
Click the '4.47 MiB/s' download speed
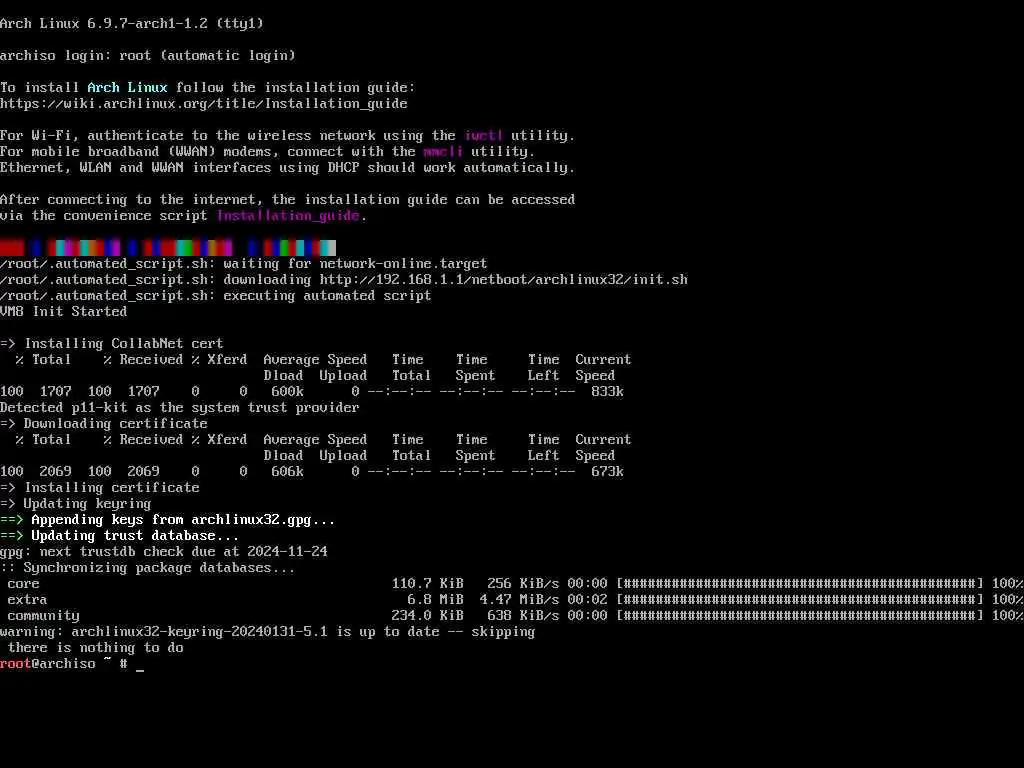click(x=519, y=600)
